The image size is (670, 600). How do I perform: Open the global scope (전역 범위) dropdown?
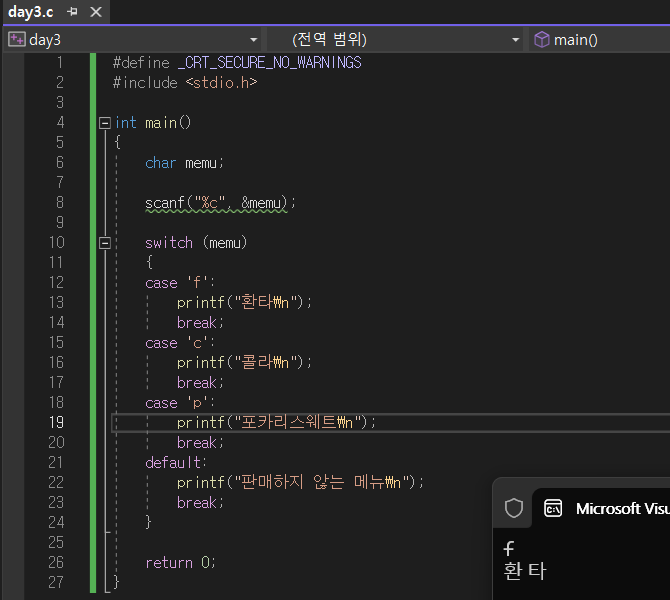[x=515, y=40]
